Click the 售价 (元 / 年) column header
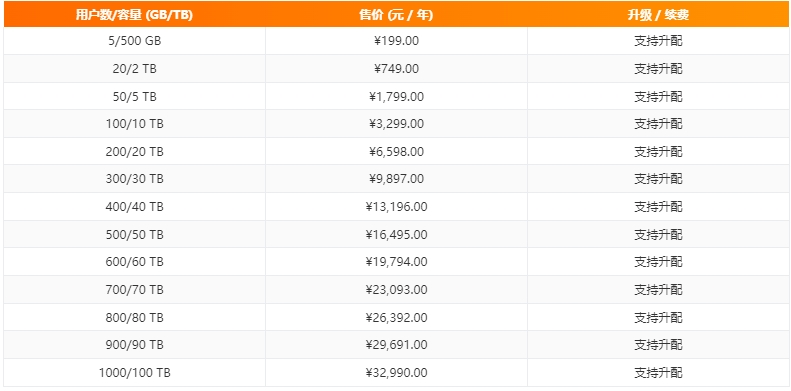 click(396, 15)
